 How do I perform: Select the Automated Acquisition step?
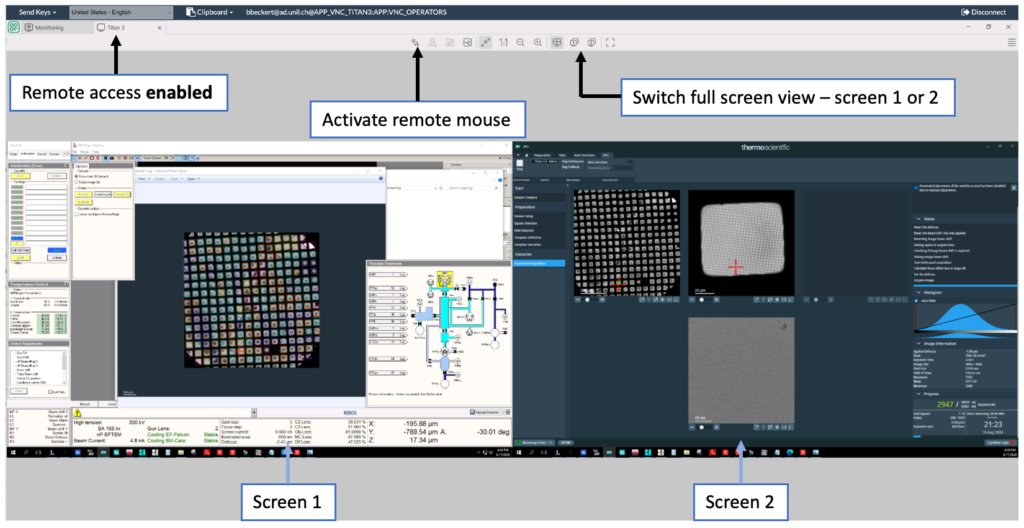click(x=539, y=263)
